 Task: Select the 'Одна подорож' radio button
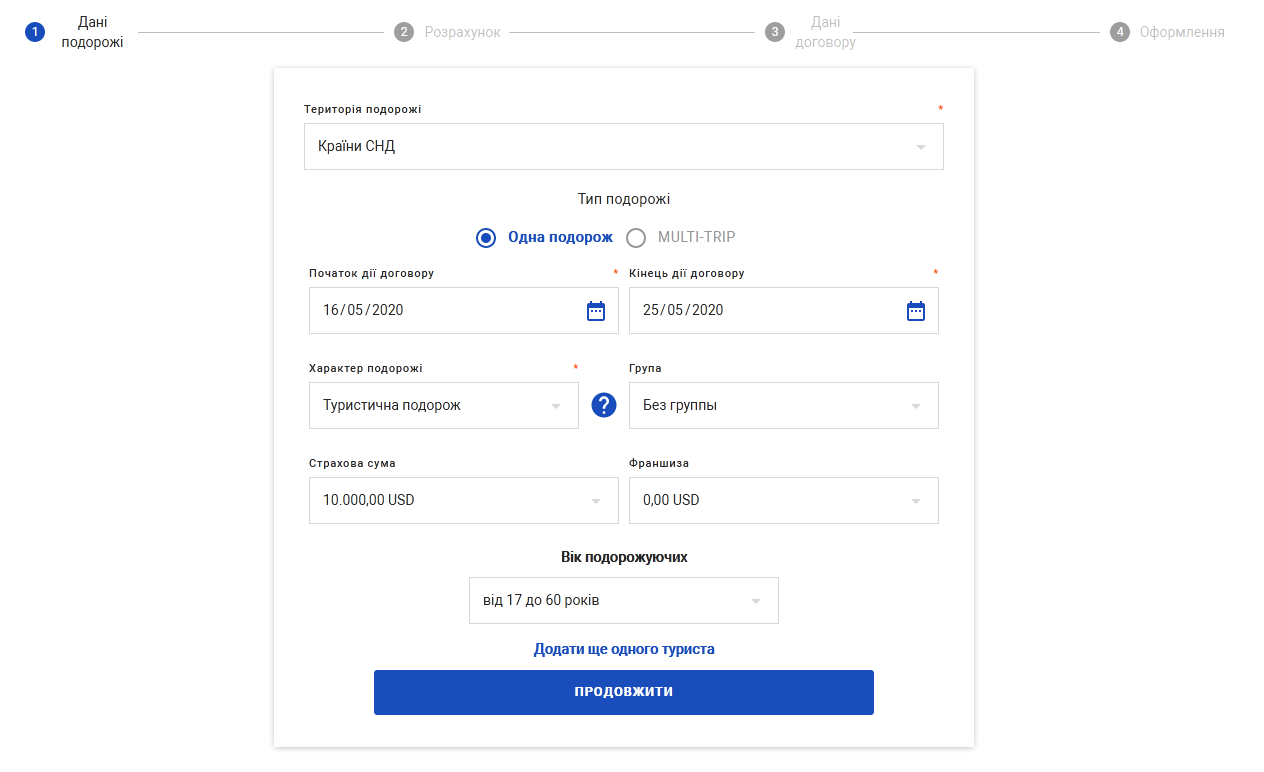[486, 238]
